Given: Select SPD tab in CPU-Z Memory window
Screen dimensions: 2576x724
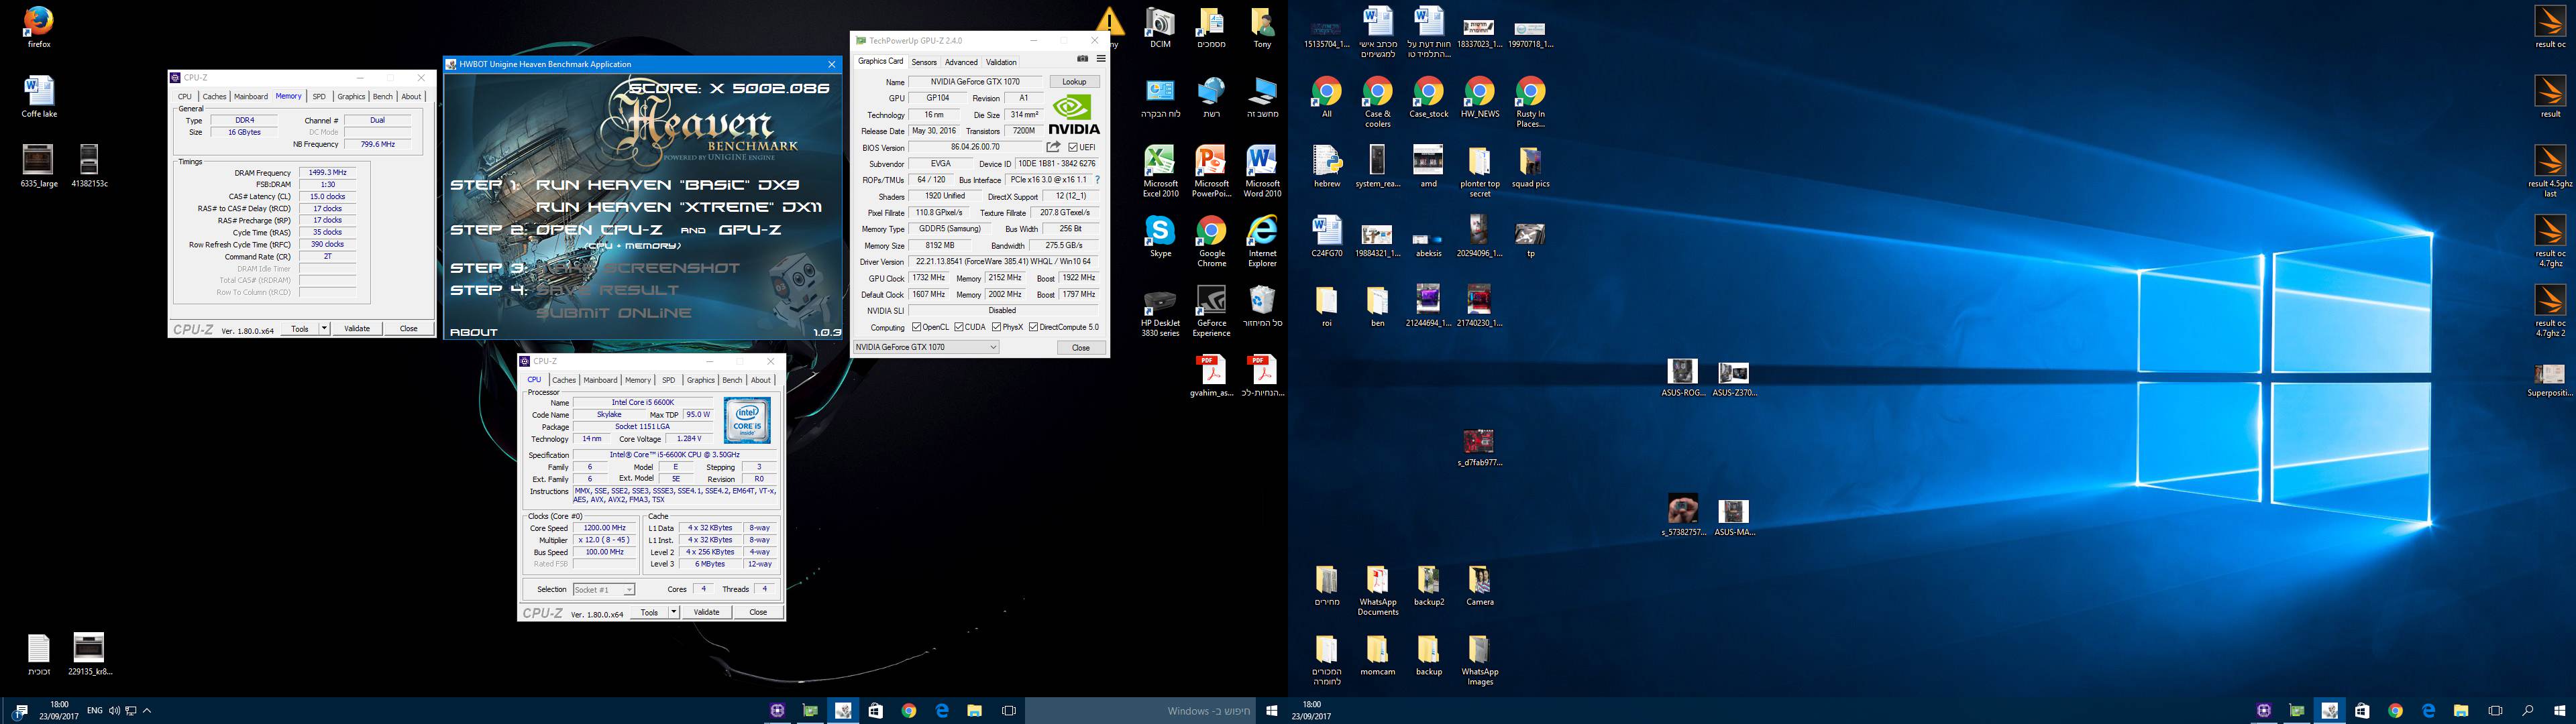Looking at the screenshot, I should [319, 96].
